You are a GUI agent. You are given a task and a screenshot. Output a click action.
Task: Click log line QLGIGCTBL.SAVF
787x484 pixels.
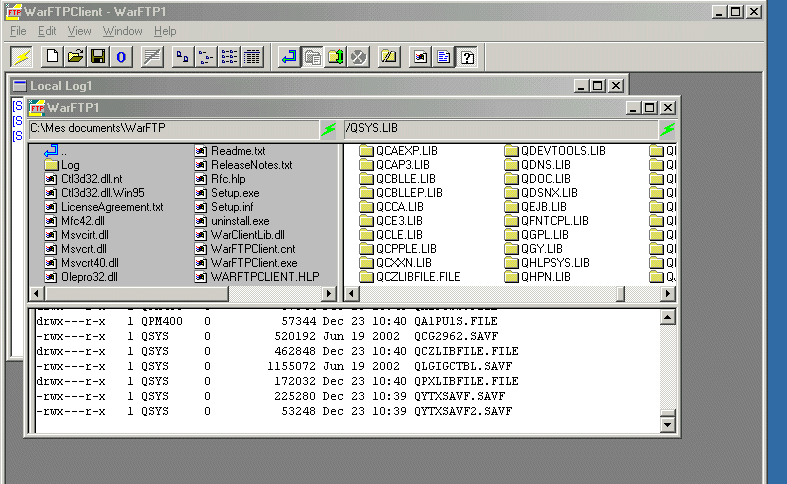[274, 366]
